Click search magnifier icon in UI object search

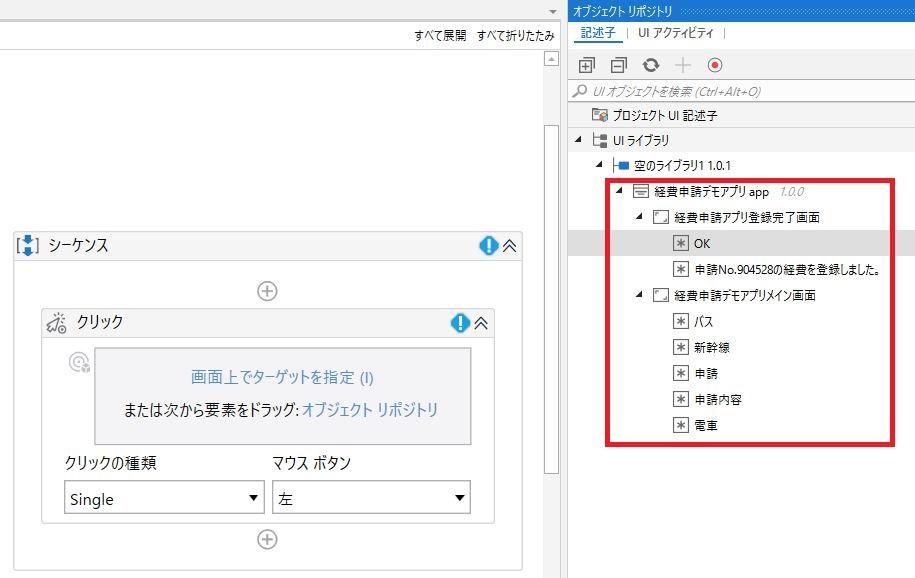580,91
